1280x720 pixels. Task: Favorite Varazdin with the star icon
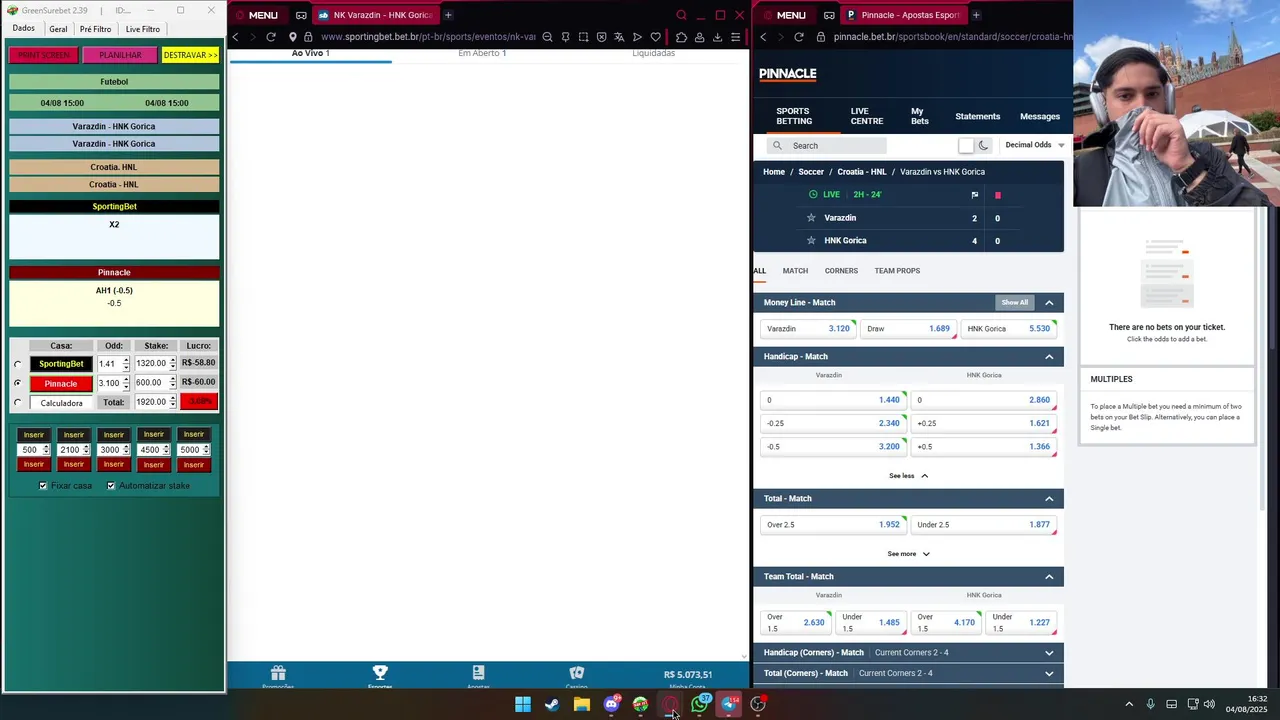[x=811, y=218]
